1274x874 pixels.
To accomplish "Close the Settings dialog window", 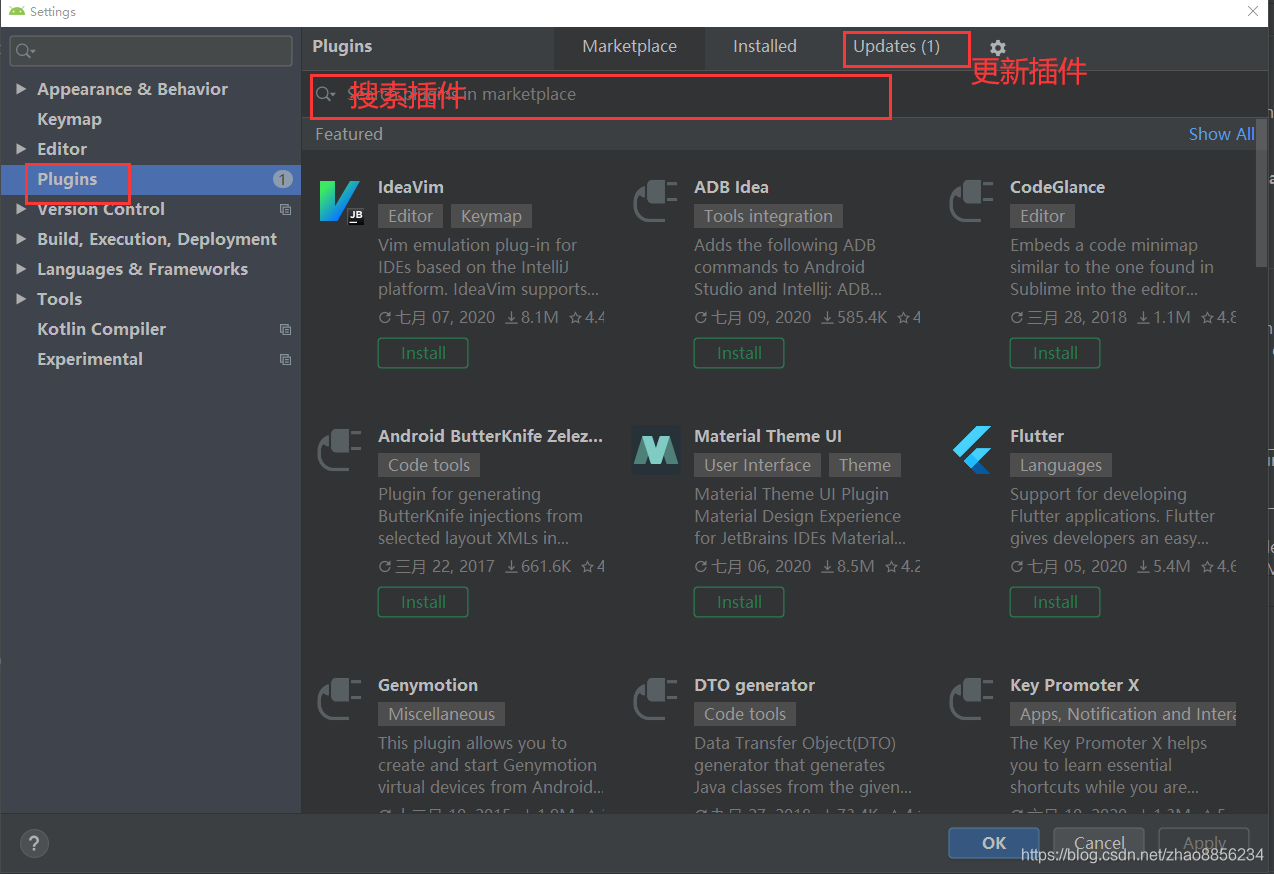I will (1253, 12).
